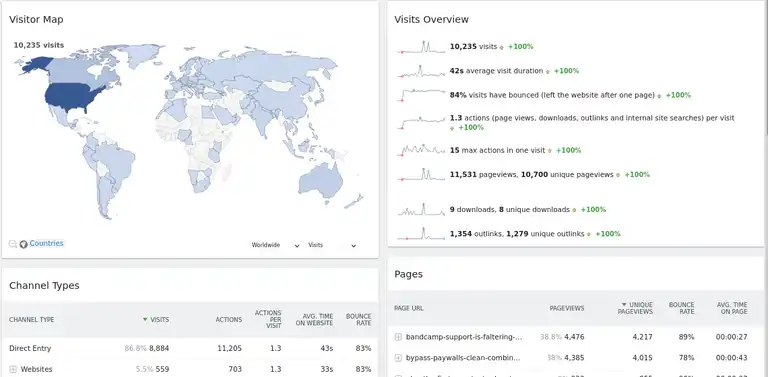The width and height of the screenshot is (768, 377).
Task: Expand the bypass-paywalls-clean-combin page row
Action: [x=398, y=358]
